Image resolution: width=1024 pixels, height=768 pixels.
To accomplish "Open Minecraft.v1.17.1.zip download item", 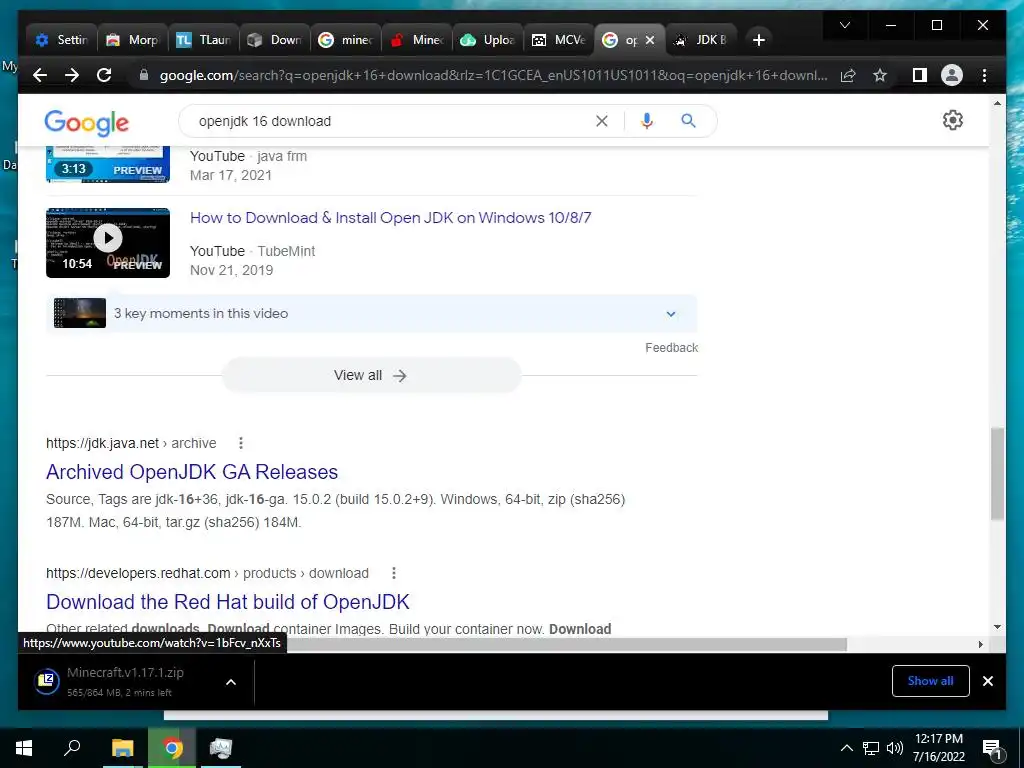I will pos(124,682).
